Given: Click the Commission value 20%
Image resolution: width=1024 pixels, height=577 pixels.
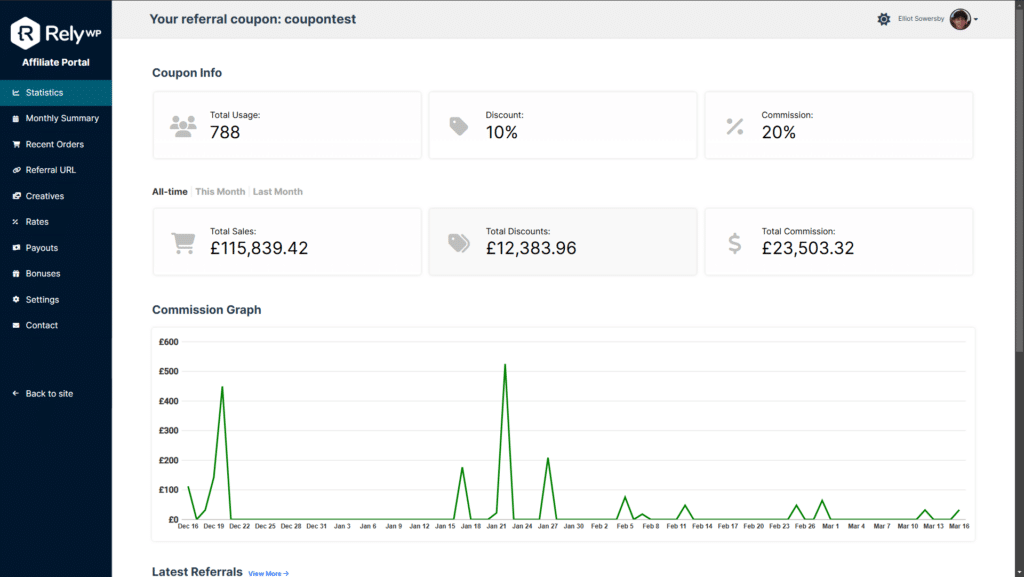Looking at the screenshot, I should pyautogui.click(x=778, y=133).
